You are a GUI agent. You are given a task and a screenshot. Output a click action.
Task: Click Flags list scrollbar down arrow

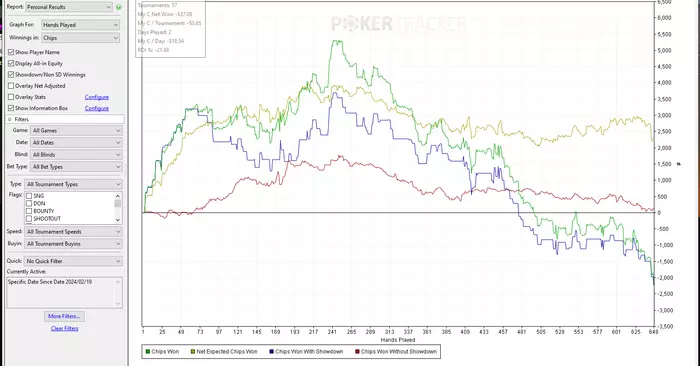pos(118,220)
